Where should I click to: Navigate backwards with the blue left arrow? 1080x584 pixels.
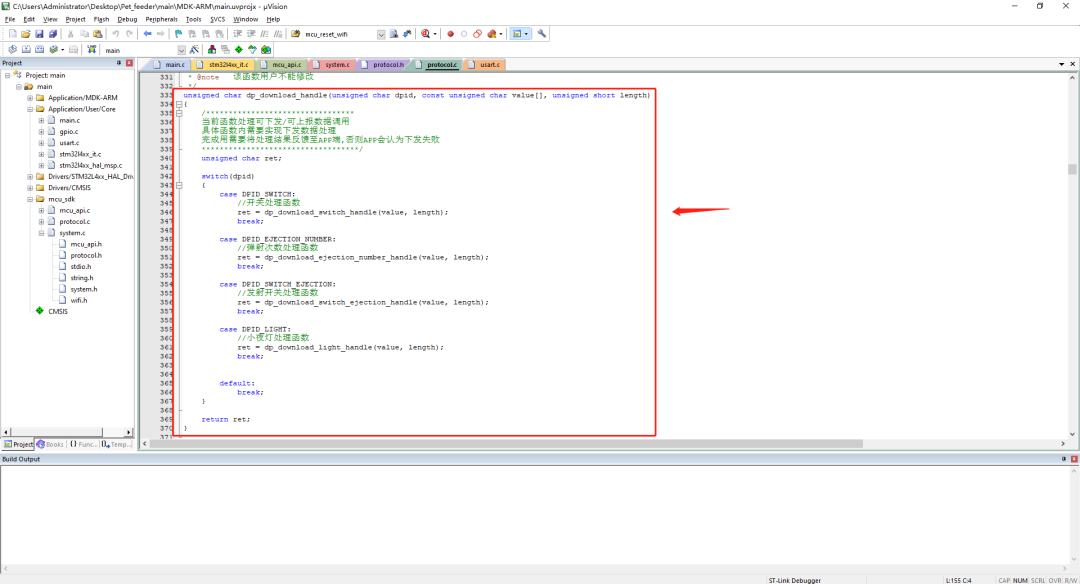coord(147,34)
